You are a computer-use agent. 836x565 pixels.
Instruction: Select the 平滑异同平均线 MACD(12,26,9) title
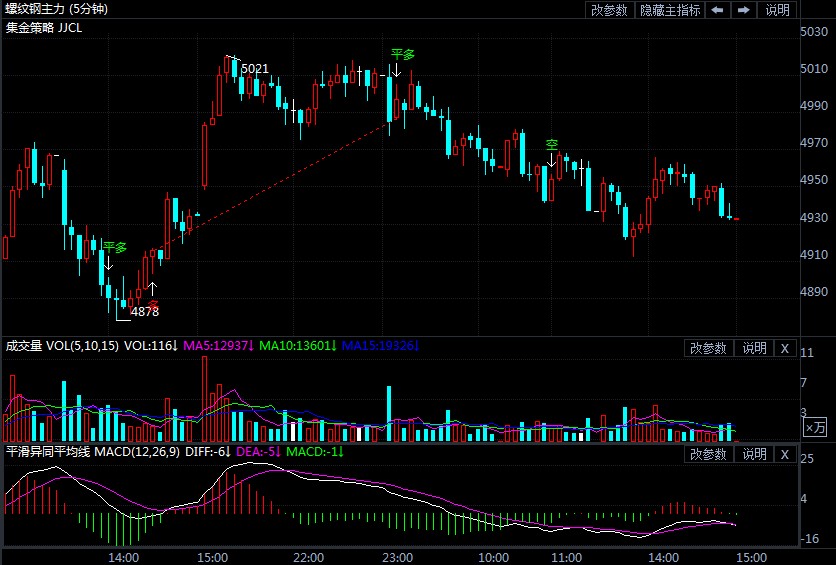pyautogui.click(x=92, y=452)
